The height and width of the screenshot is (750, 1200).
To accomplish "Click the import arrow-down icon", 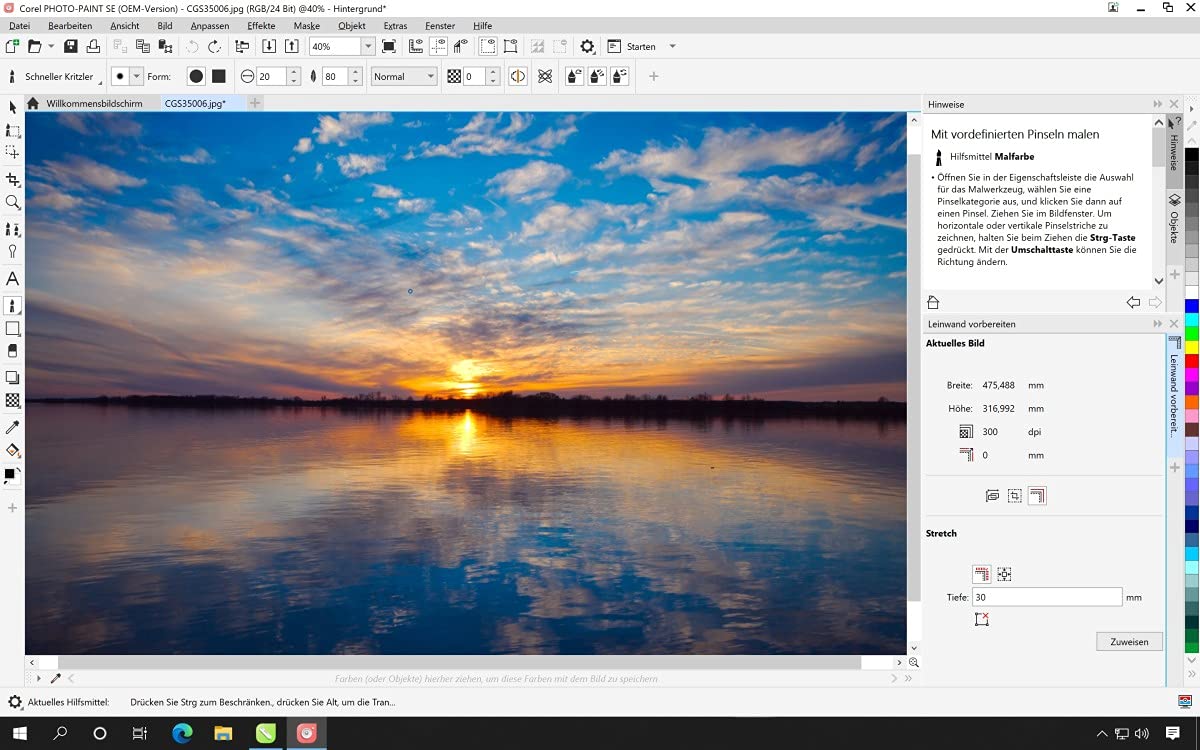I will click(269, 46).
